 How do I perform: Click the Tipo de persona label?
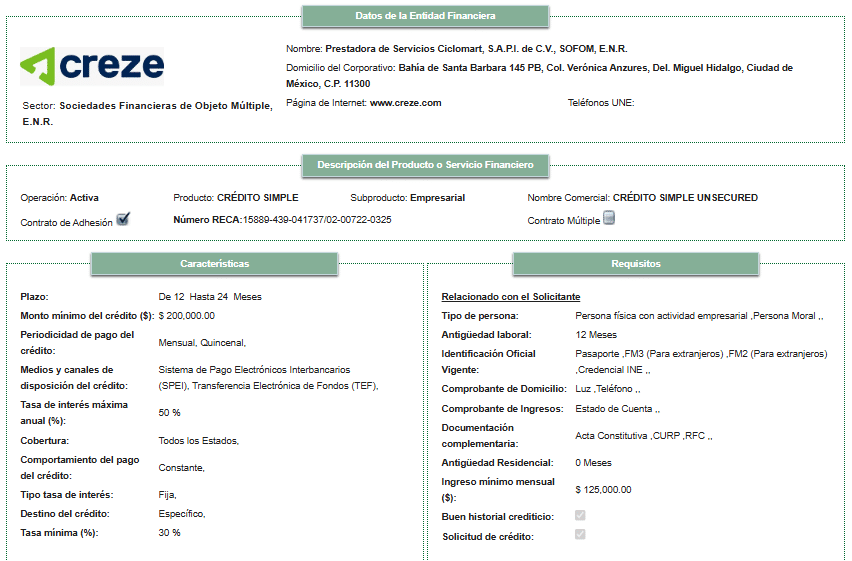click(480, 316)
